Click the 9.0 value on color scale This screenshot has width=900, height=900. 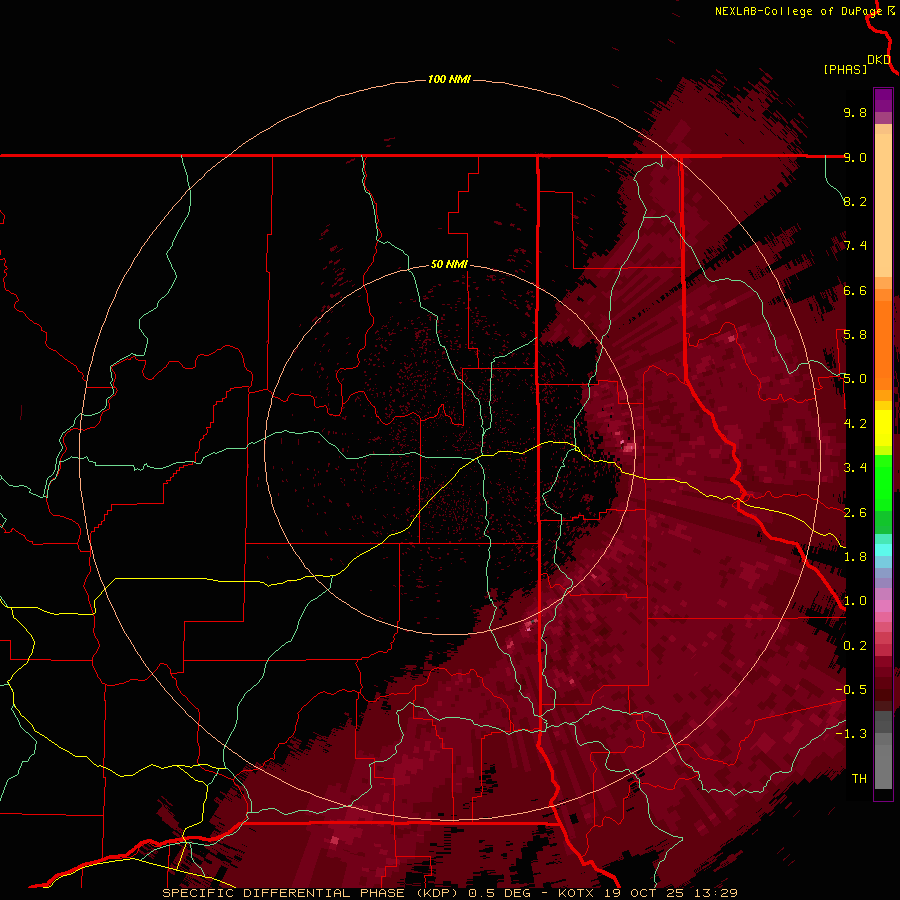tap(855, 157)
